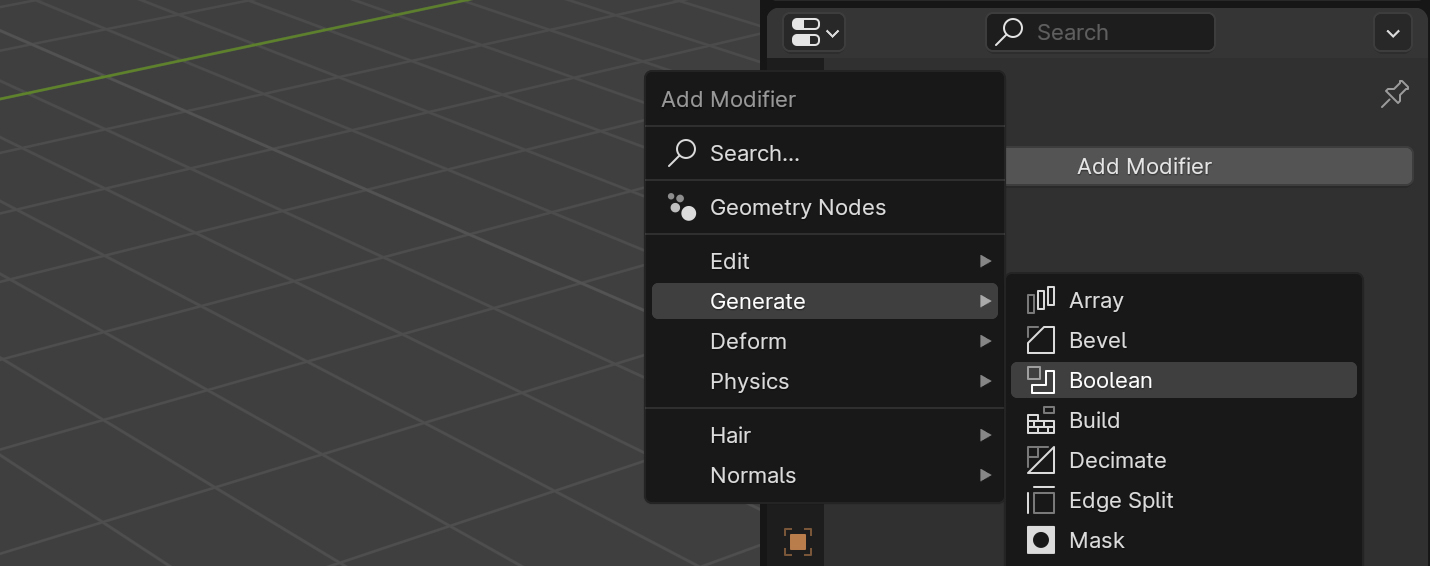The width and height of the screenshot is (1430, 566).
Task: Choose the Build modifier label
Action: (x=1094, y=420)
